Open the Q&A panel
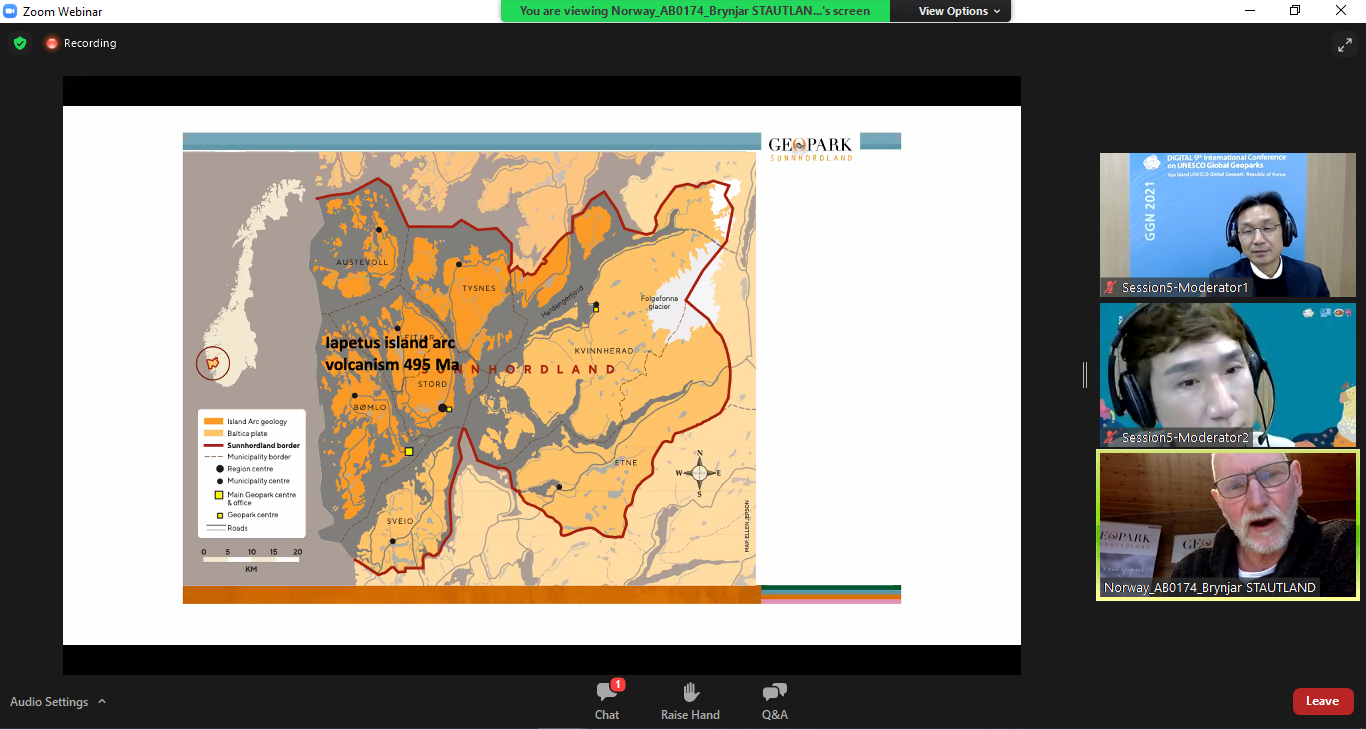The image size is (1366, 729). 774,700
